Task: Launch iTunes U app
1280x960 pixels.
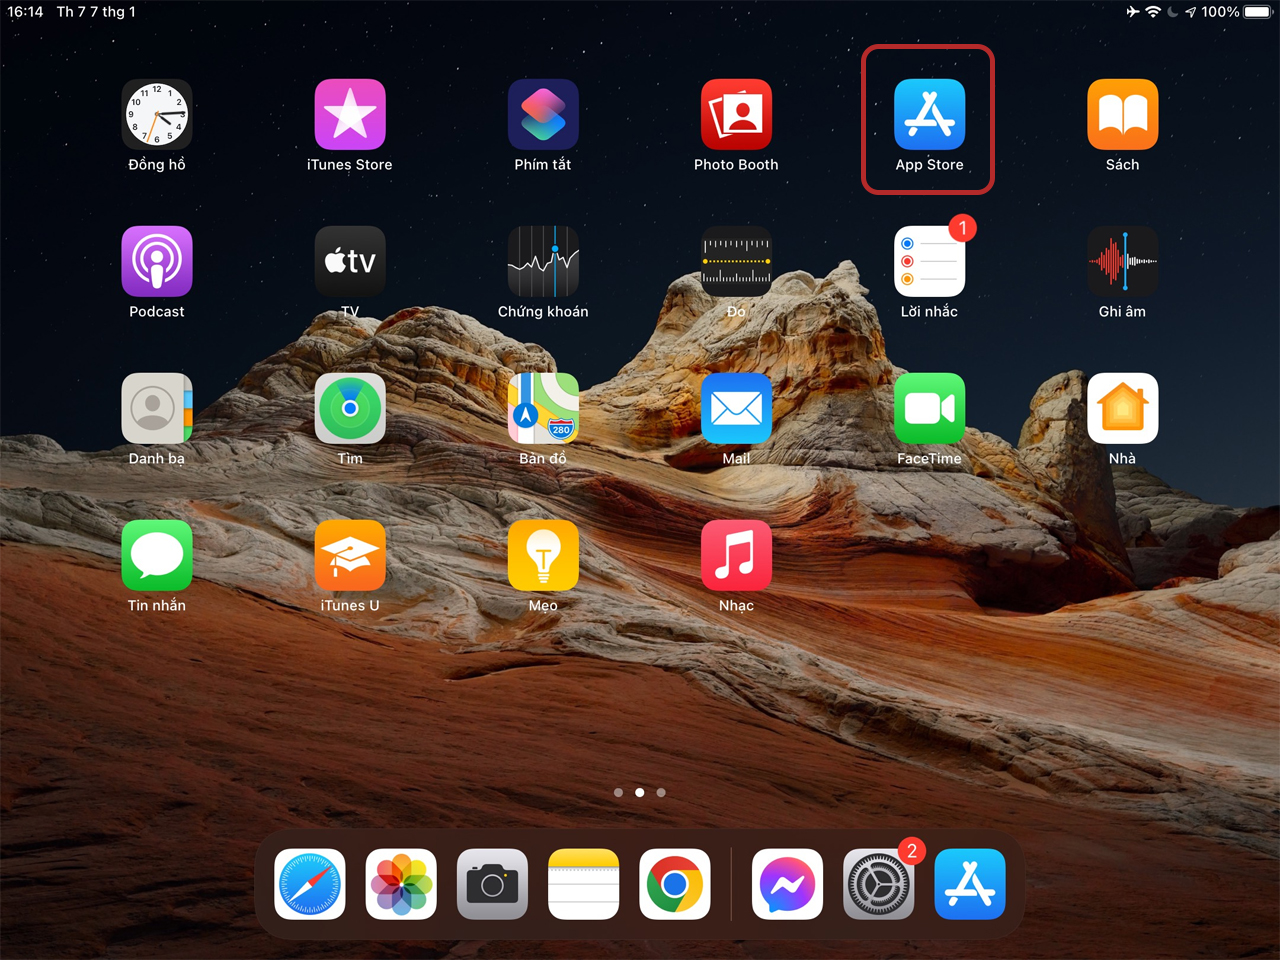Action: [x=350, y=555]
